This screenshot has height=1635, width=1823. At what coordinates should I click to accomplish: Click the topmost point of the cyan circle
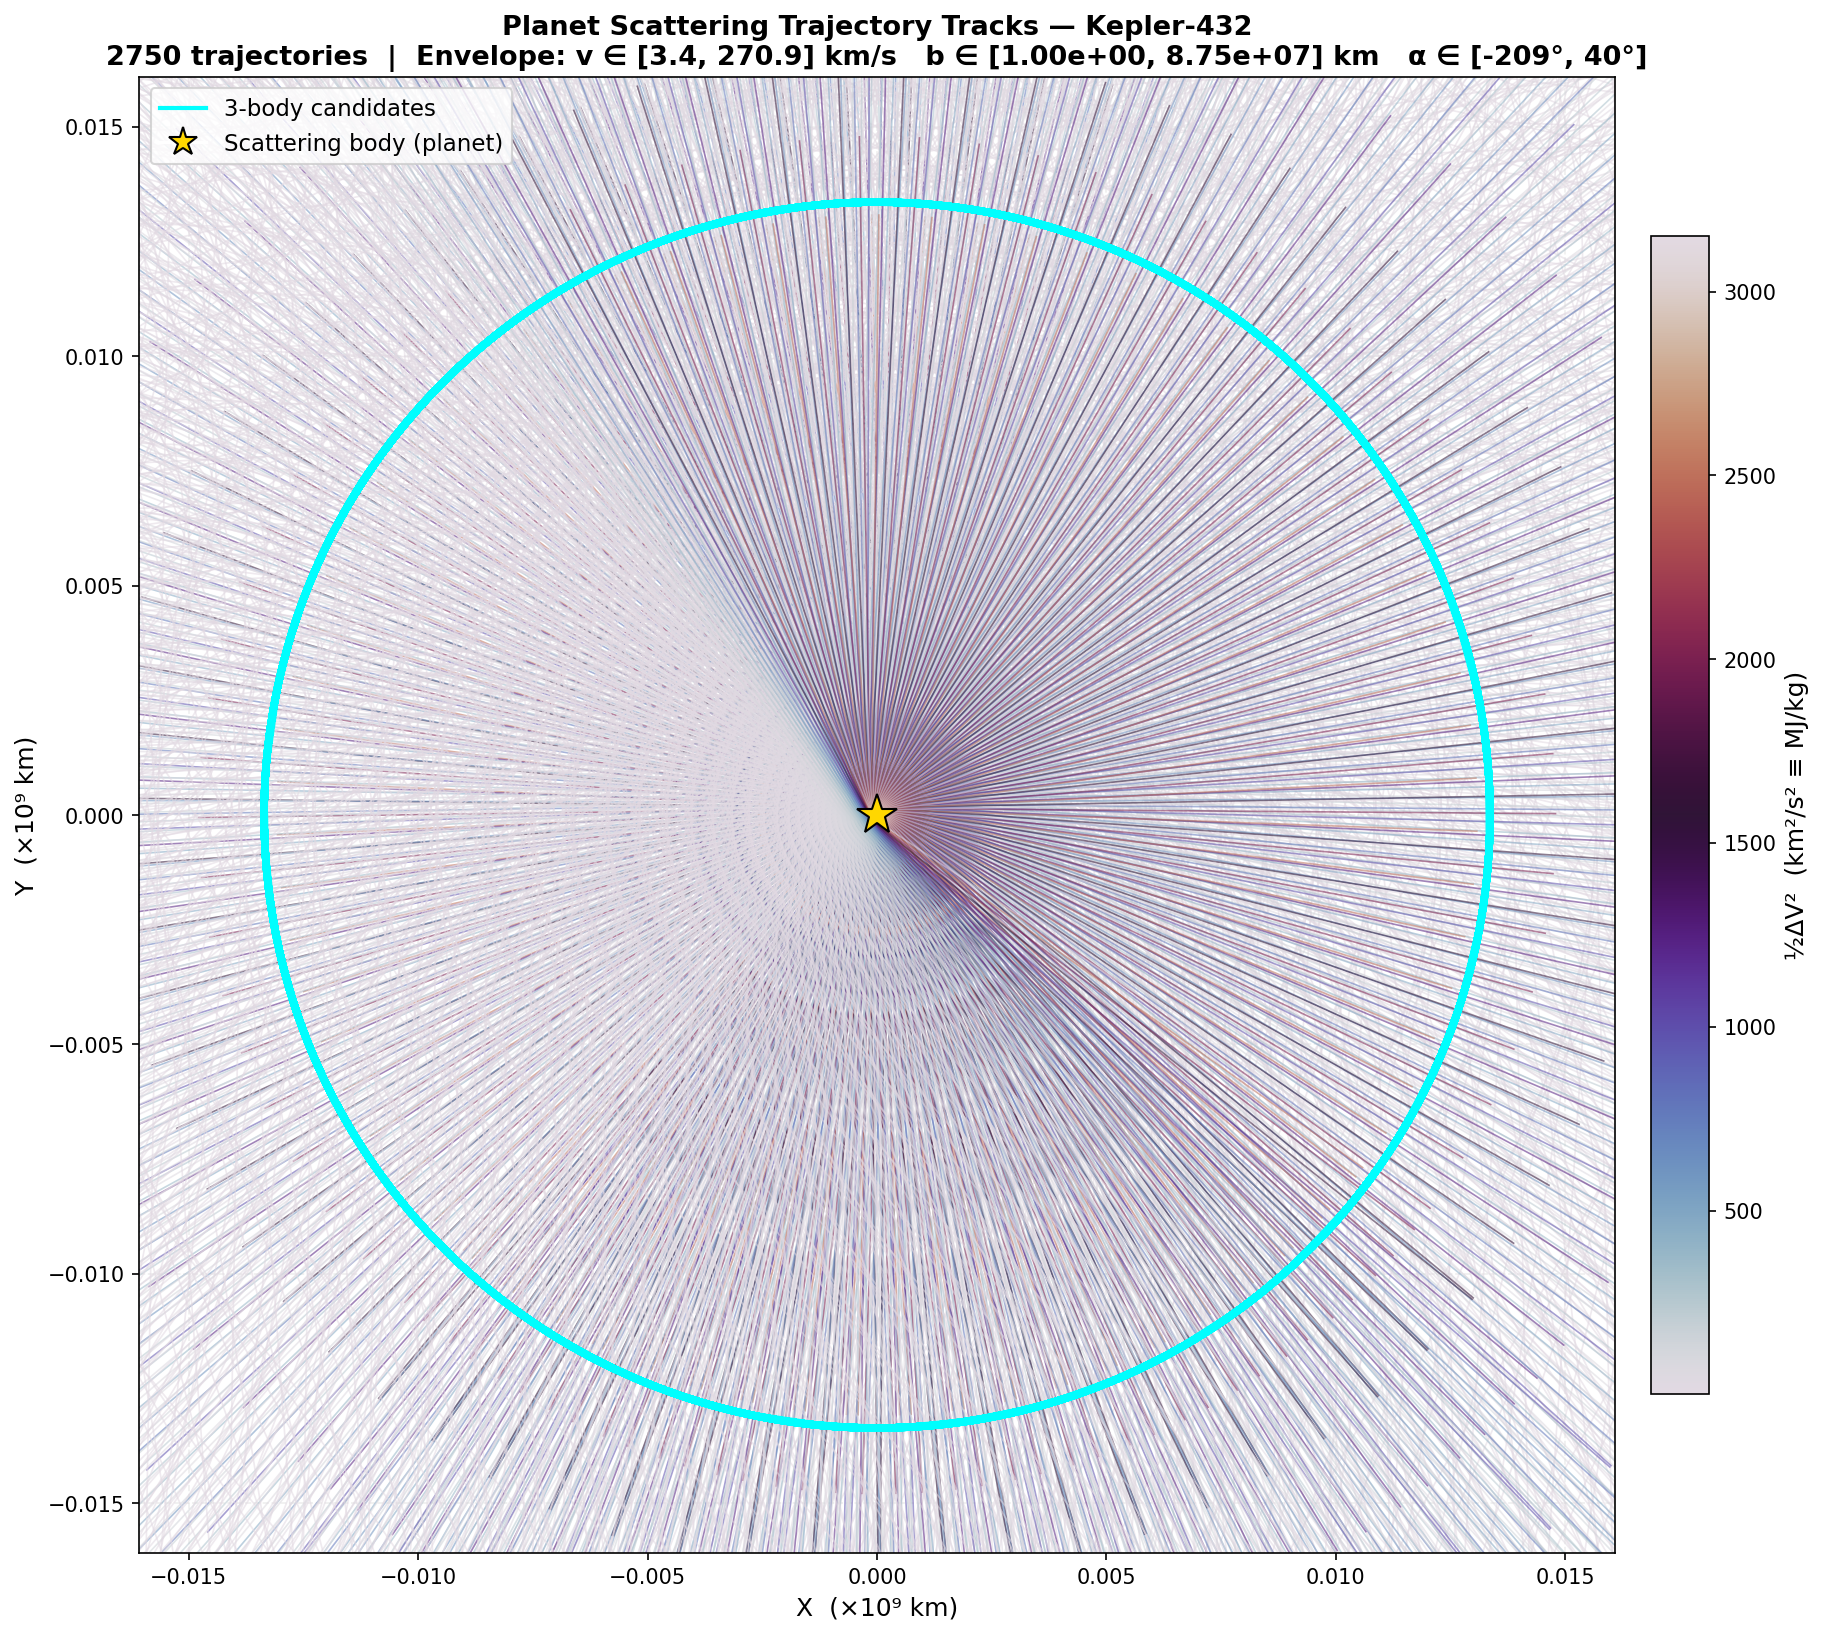[876, 203]
